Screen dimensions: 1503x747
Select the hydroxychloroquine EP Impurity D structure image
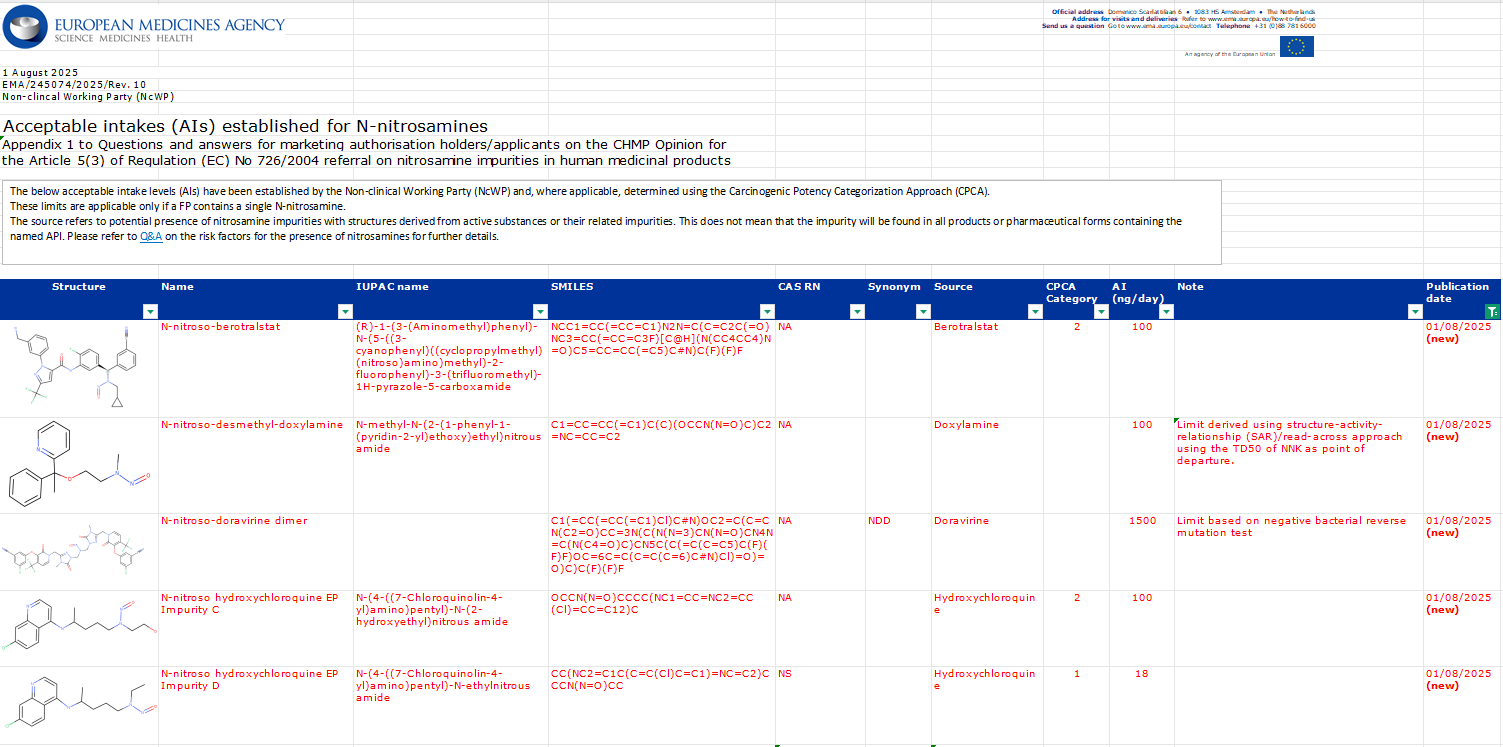coord(79,704)
